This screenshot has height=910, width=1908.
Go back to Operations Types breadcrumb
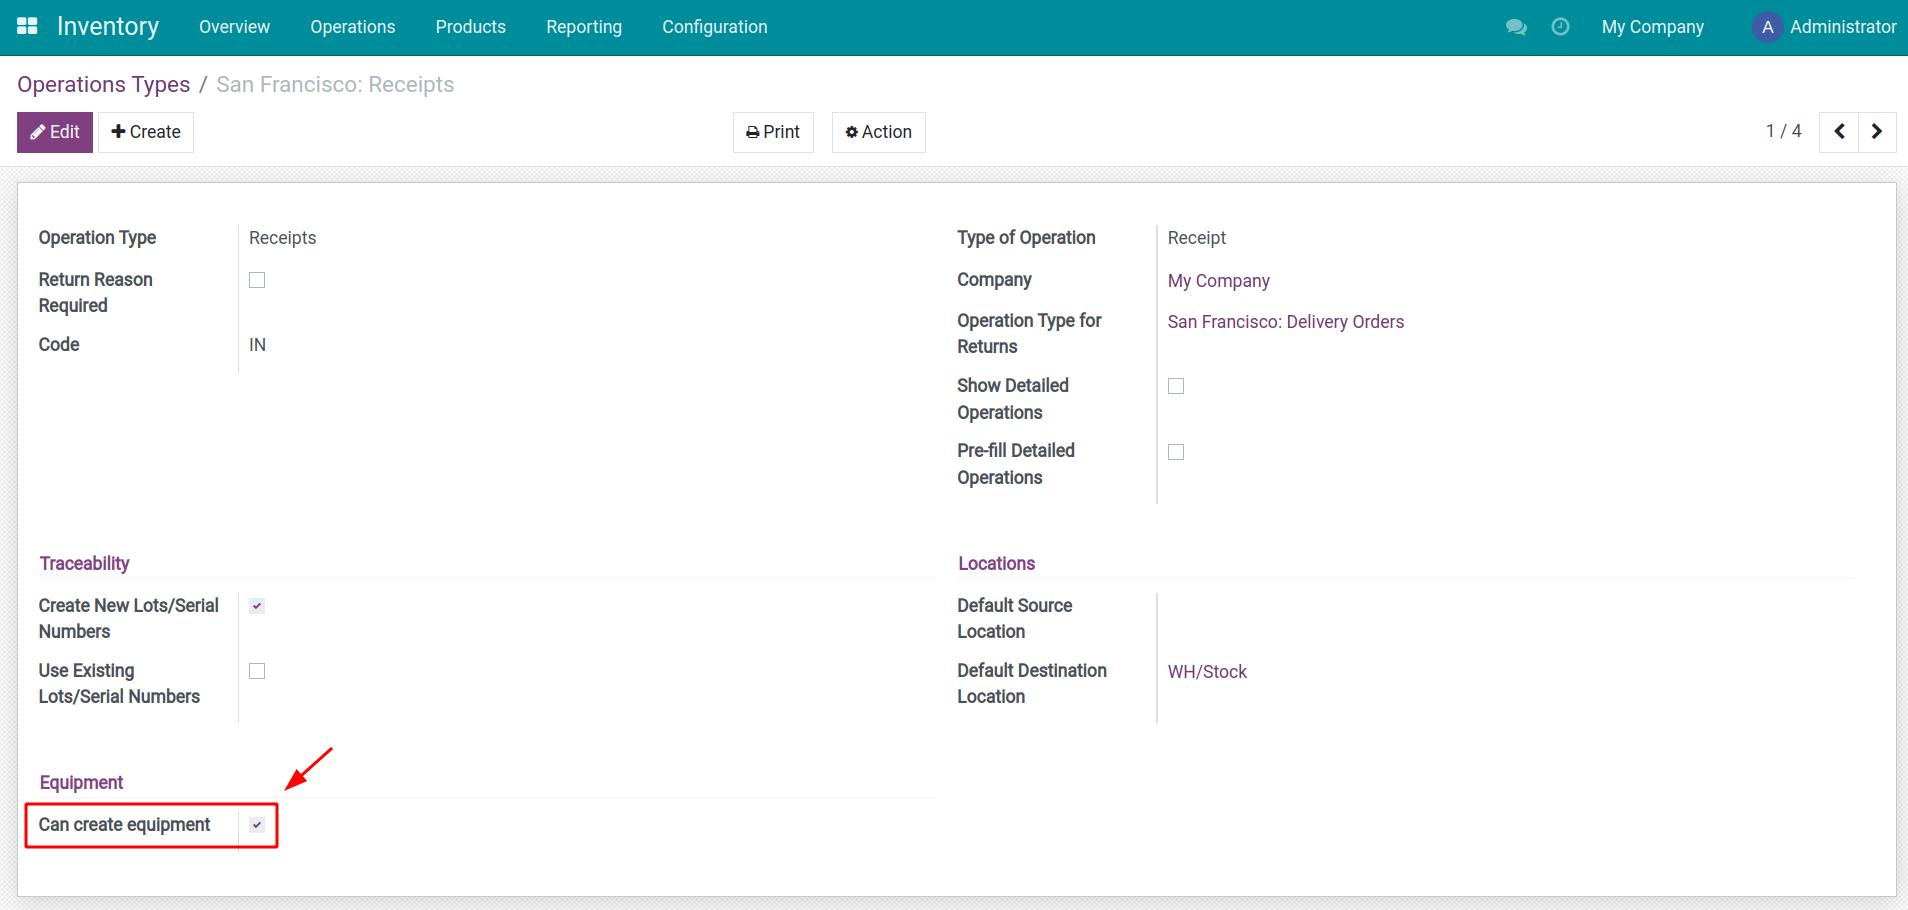[103, 85]
